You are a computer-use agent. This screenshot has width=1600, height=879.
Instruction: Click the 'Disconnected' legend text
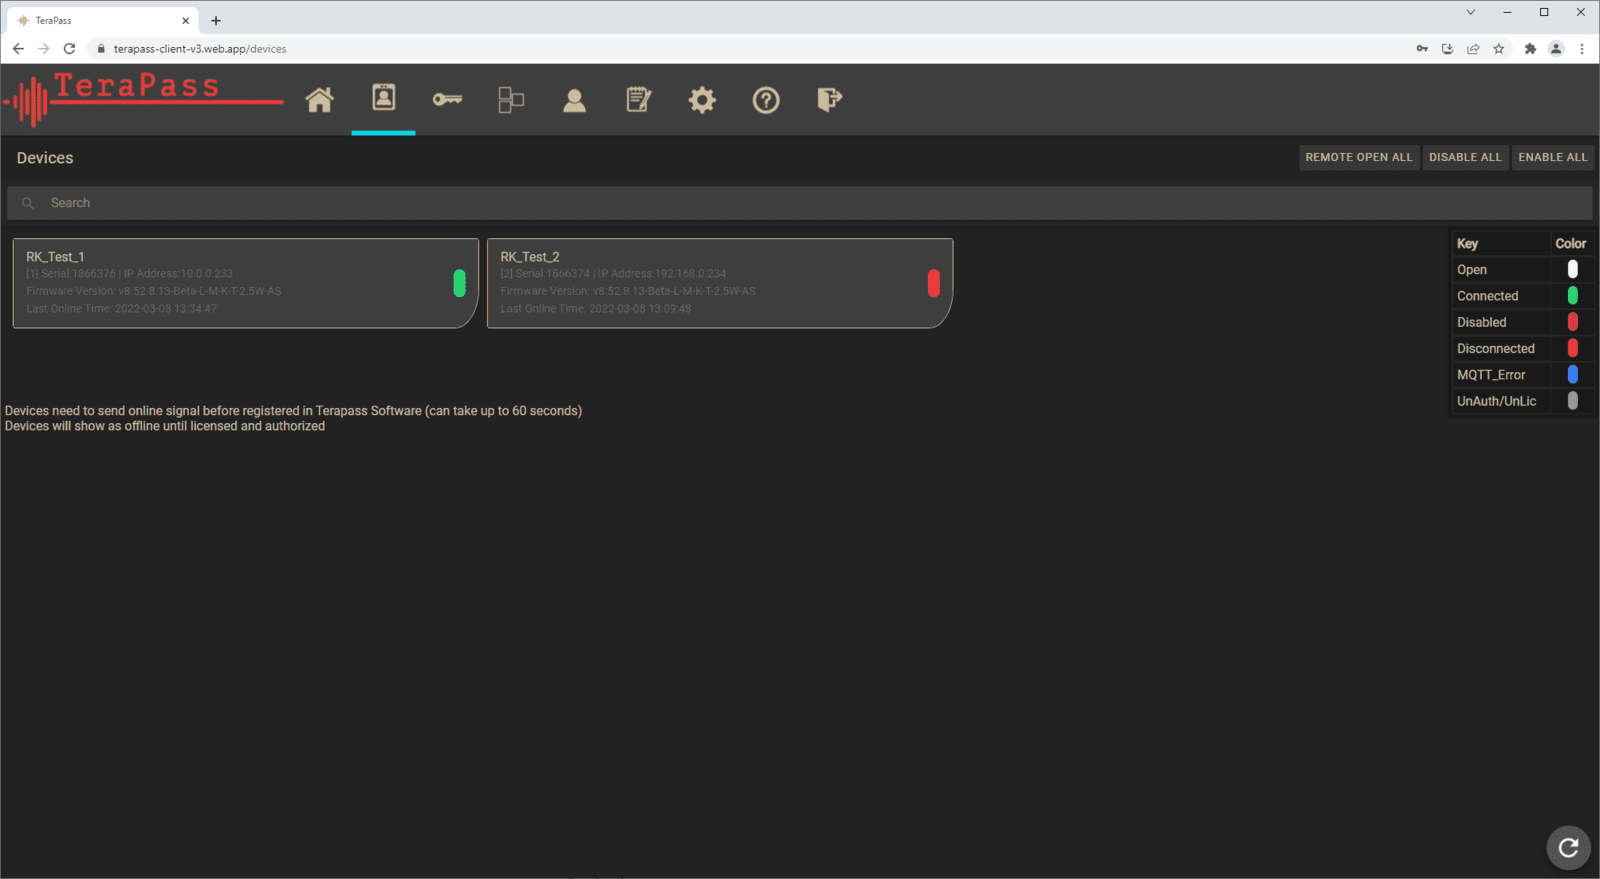[1495, 348]
